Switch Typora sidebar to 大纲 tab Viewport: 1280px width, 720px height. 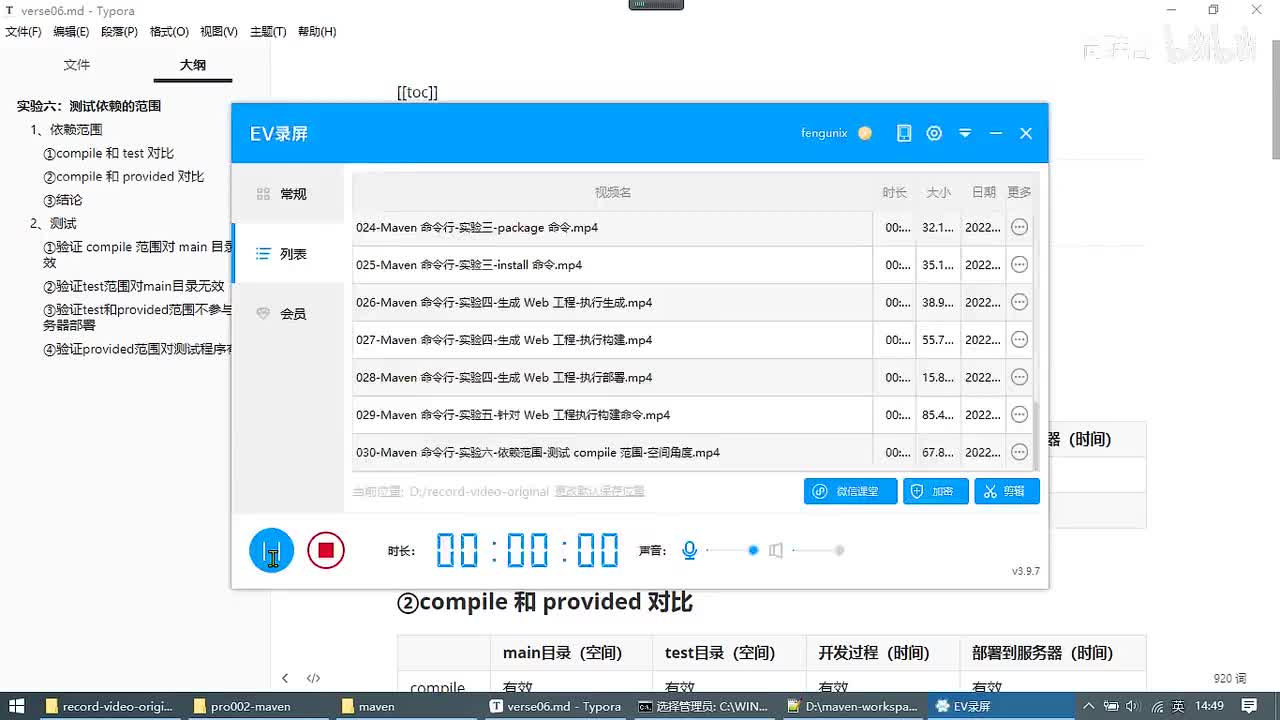193,65
